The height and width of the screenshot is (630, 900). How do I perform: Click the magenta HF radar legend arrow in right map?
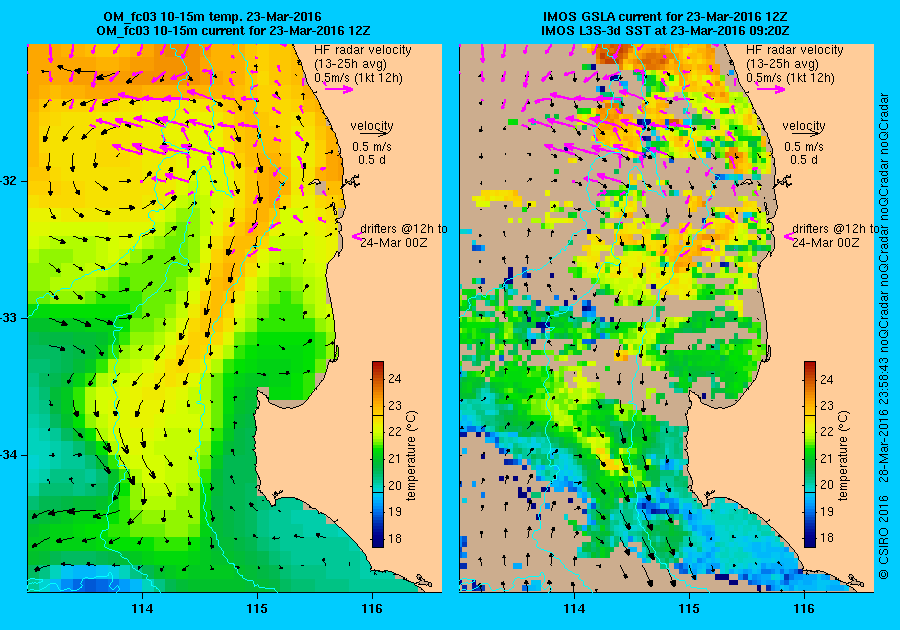[x=770, y=89]
